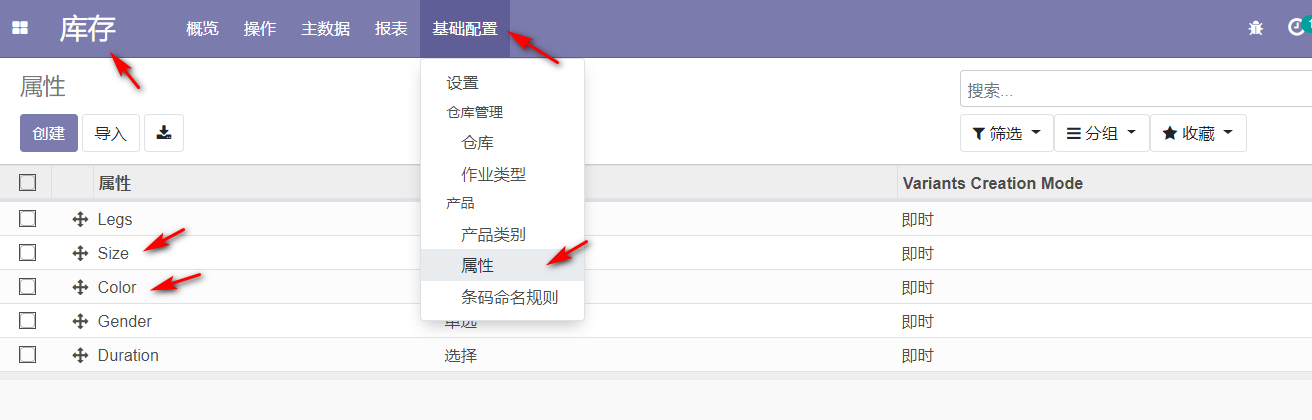This screenshot has width=1312, height=420.
Task: Open the 分组 group-by dropdown
Action: pos(1101,133)
